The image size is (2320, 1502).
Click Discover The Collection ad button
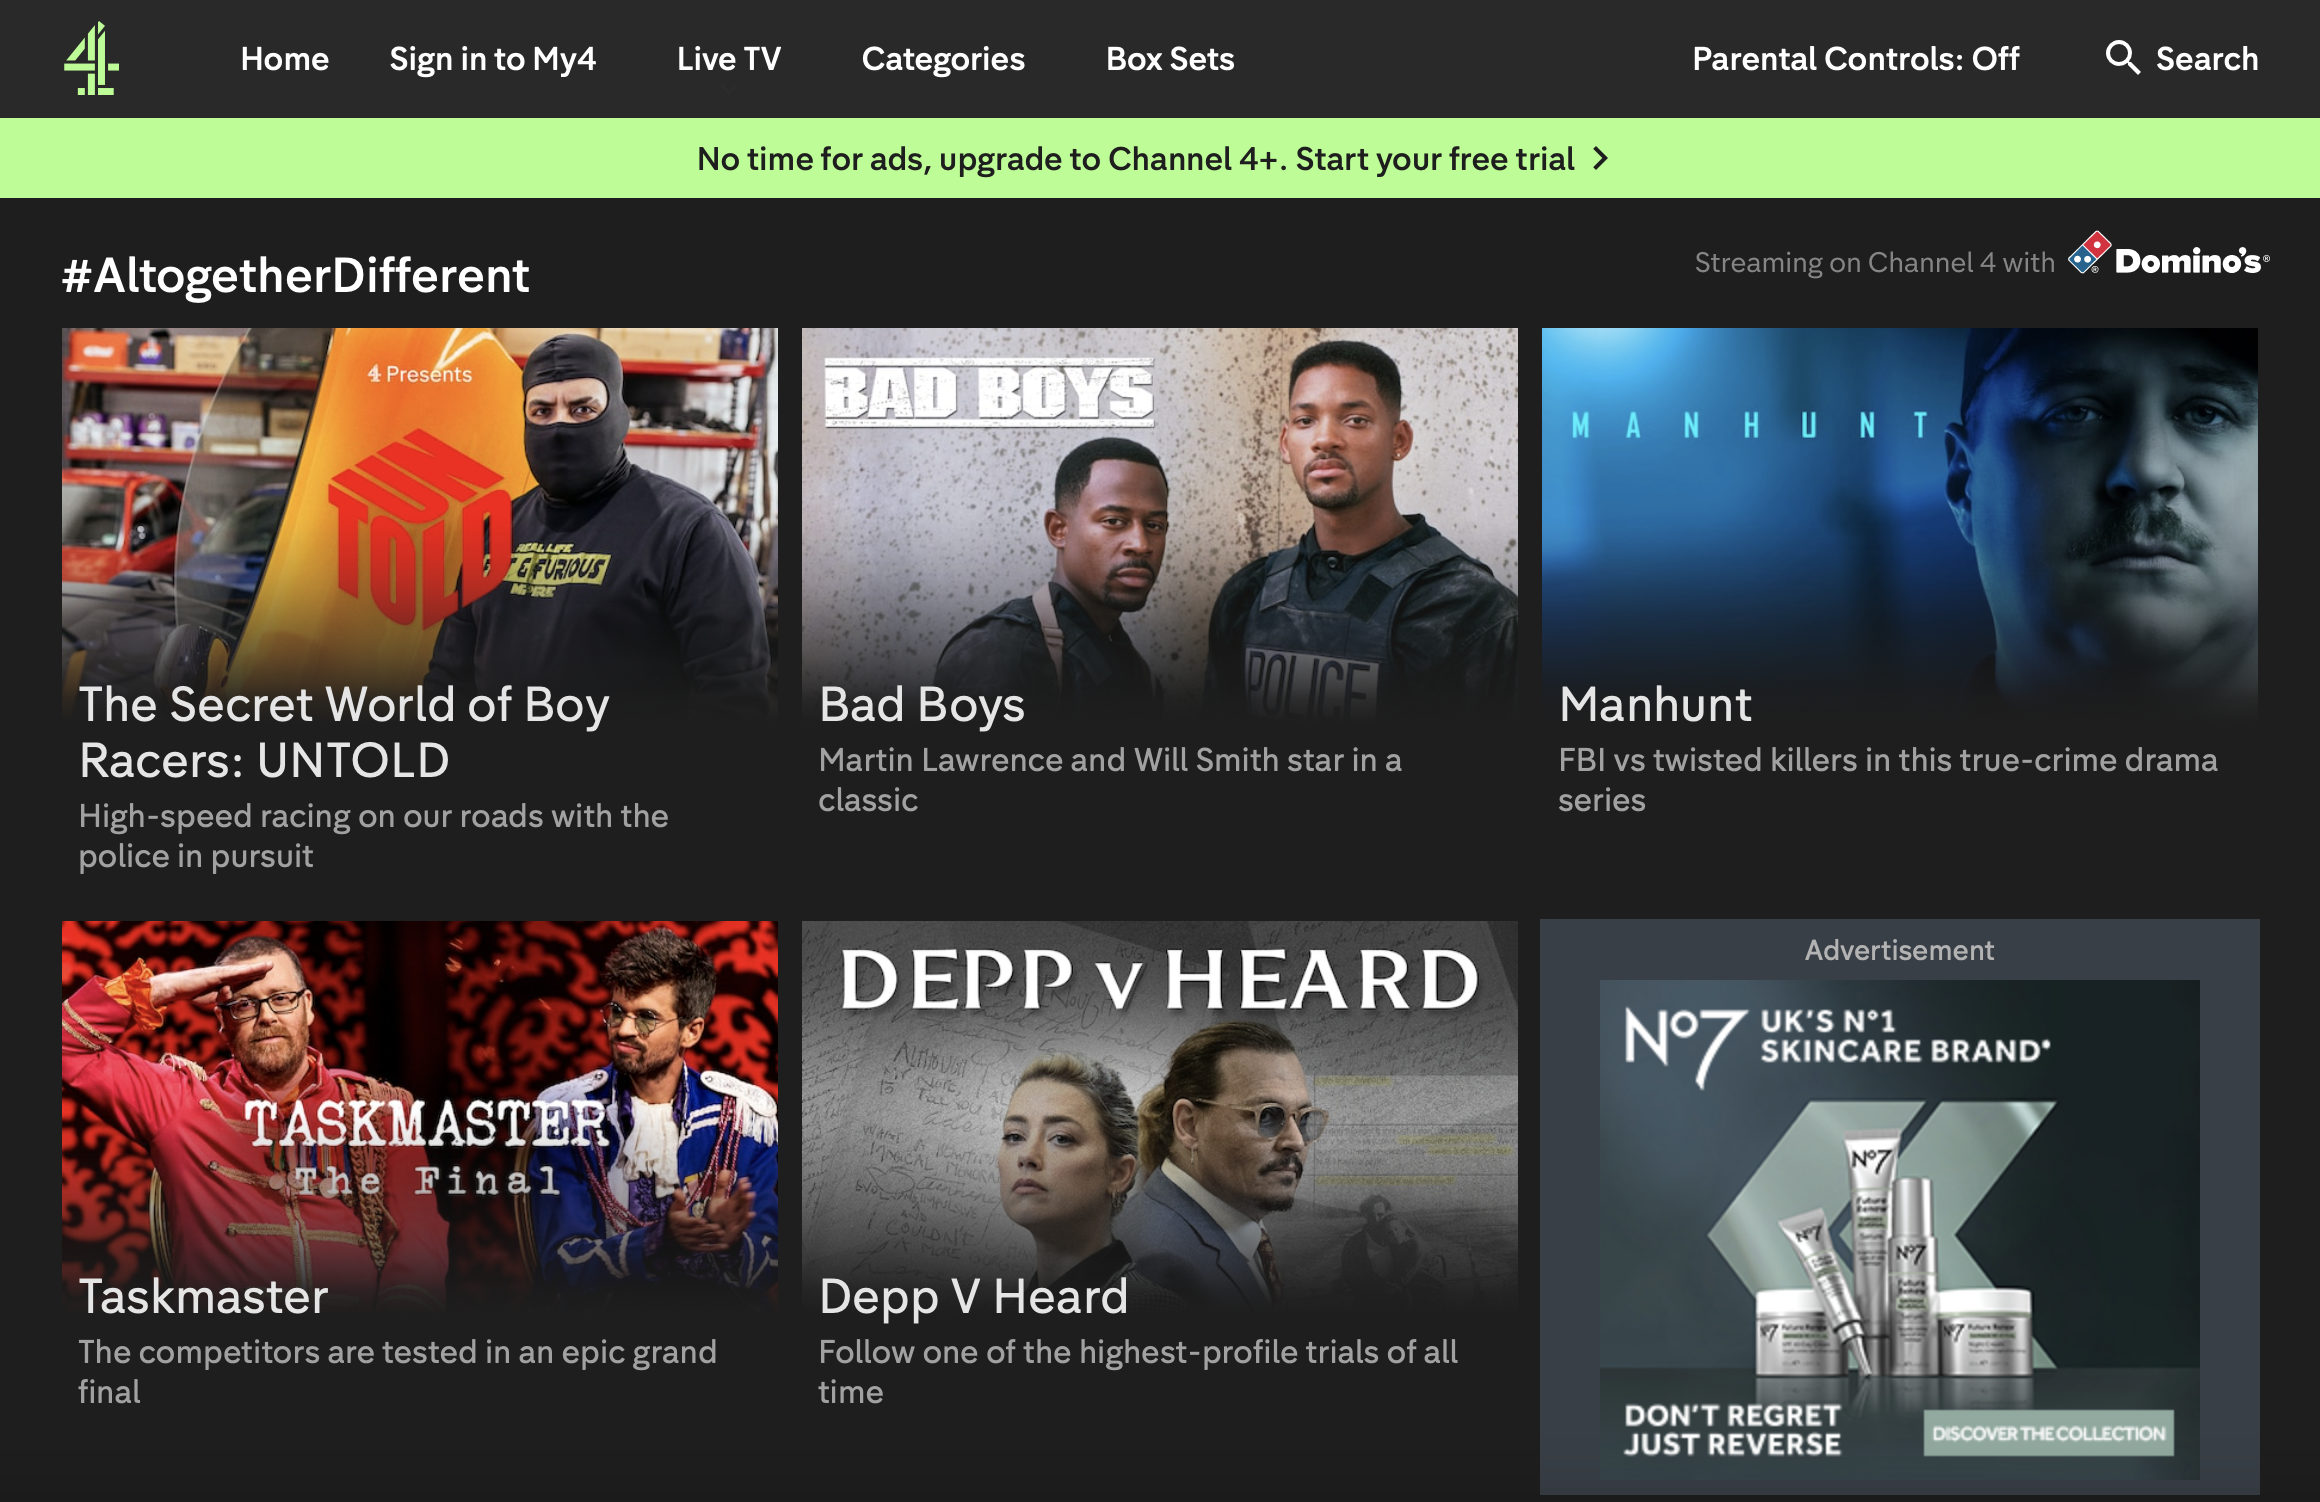(x=2048, y=1433)
